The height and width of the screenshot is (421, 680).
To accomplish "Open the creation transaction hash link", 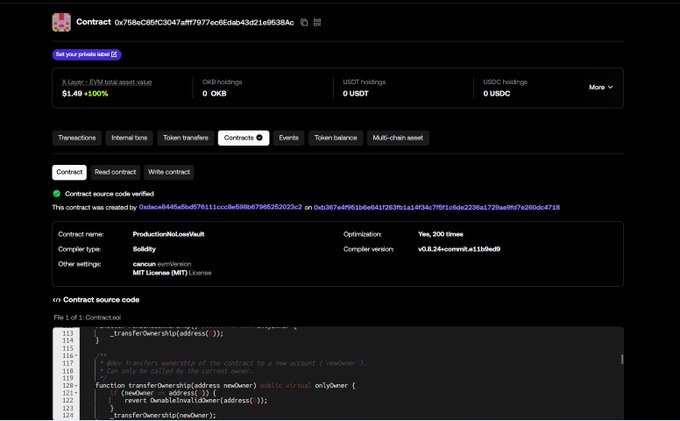I will point(437,207).
